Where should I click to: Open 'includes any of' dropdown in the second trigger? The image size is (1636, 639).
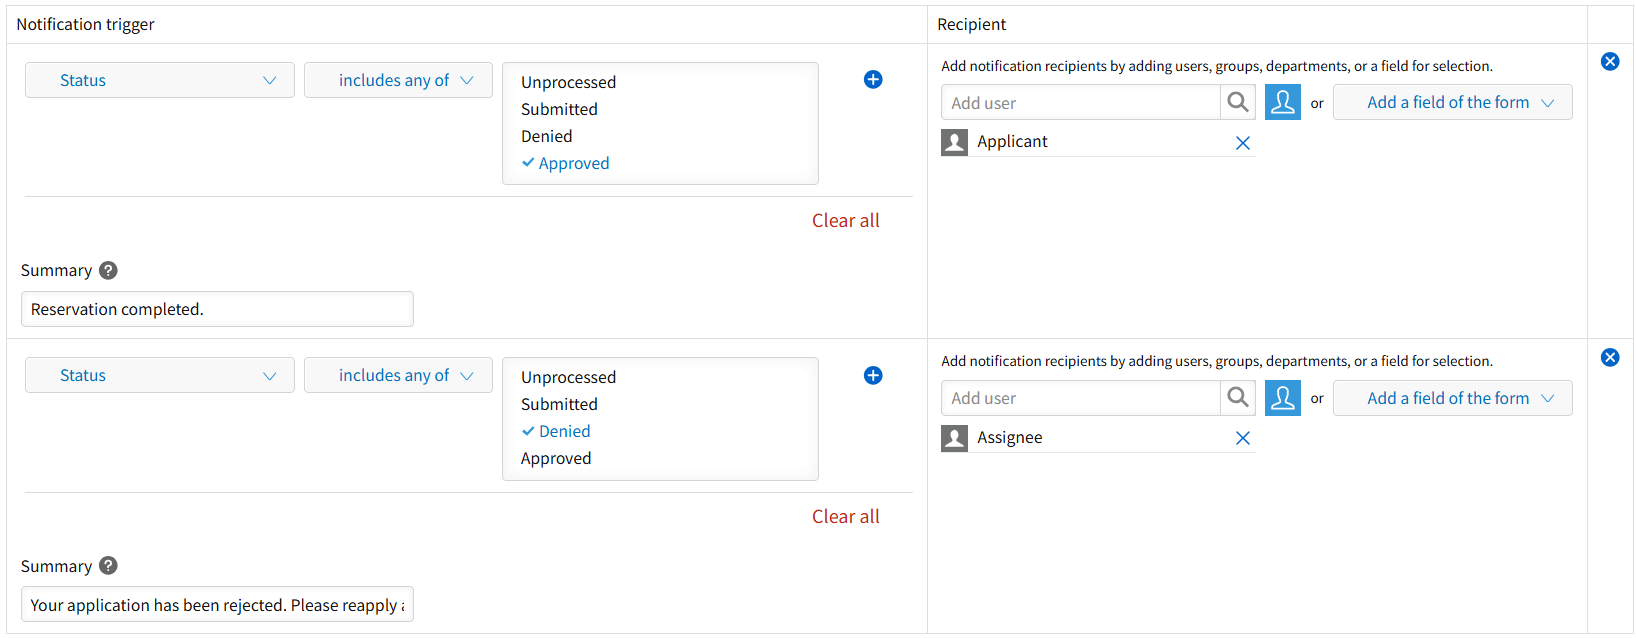click(x=398, y=375)
